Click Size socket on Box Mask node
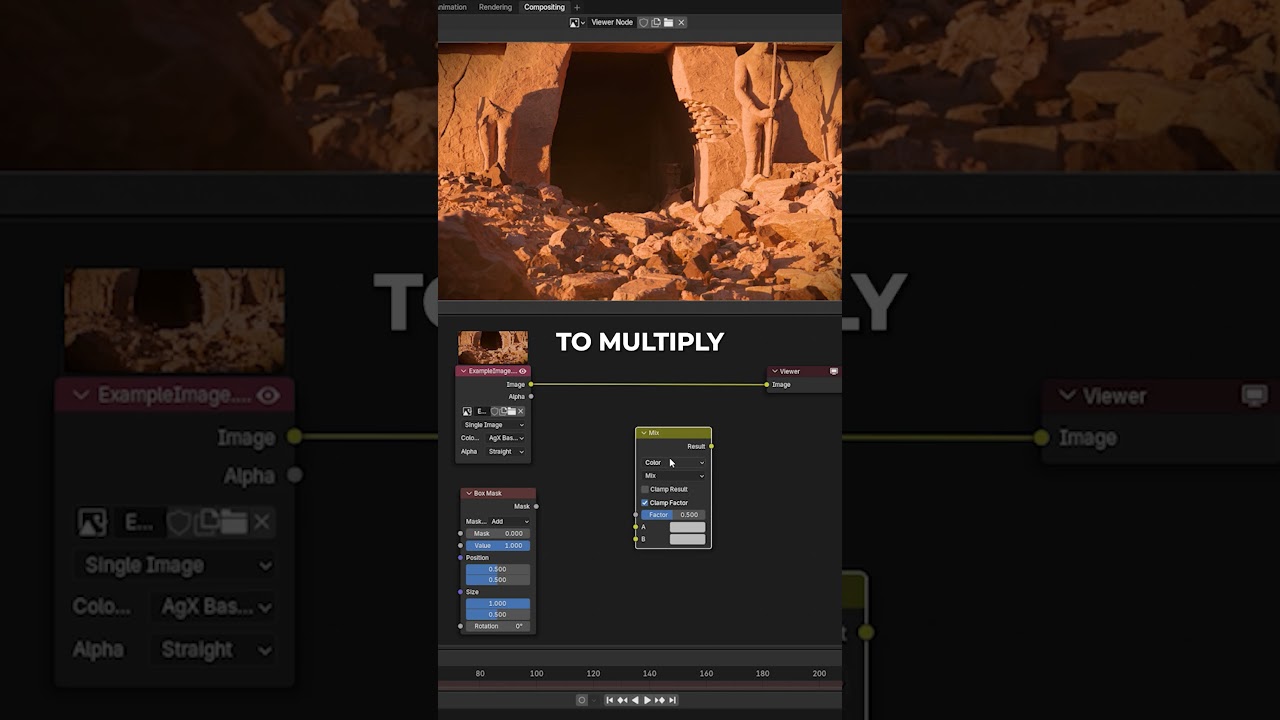This screenshot has height=720, width=1280. pyautogui.click(x=460, y=592)
